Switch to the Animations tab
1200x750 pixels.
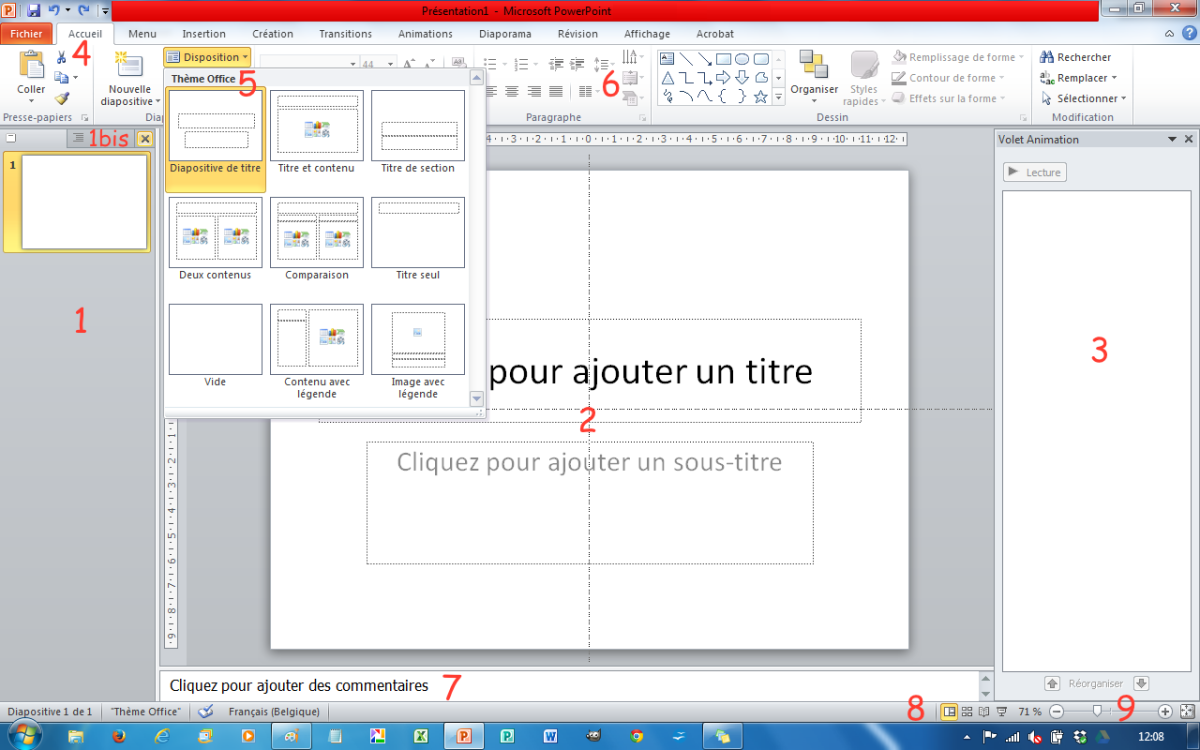point(425,34)
